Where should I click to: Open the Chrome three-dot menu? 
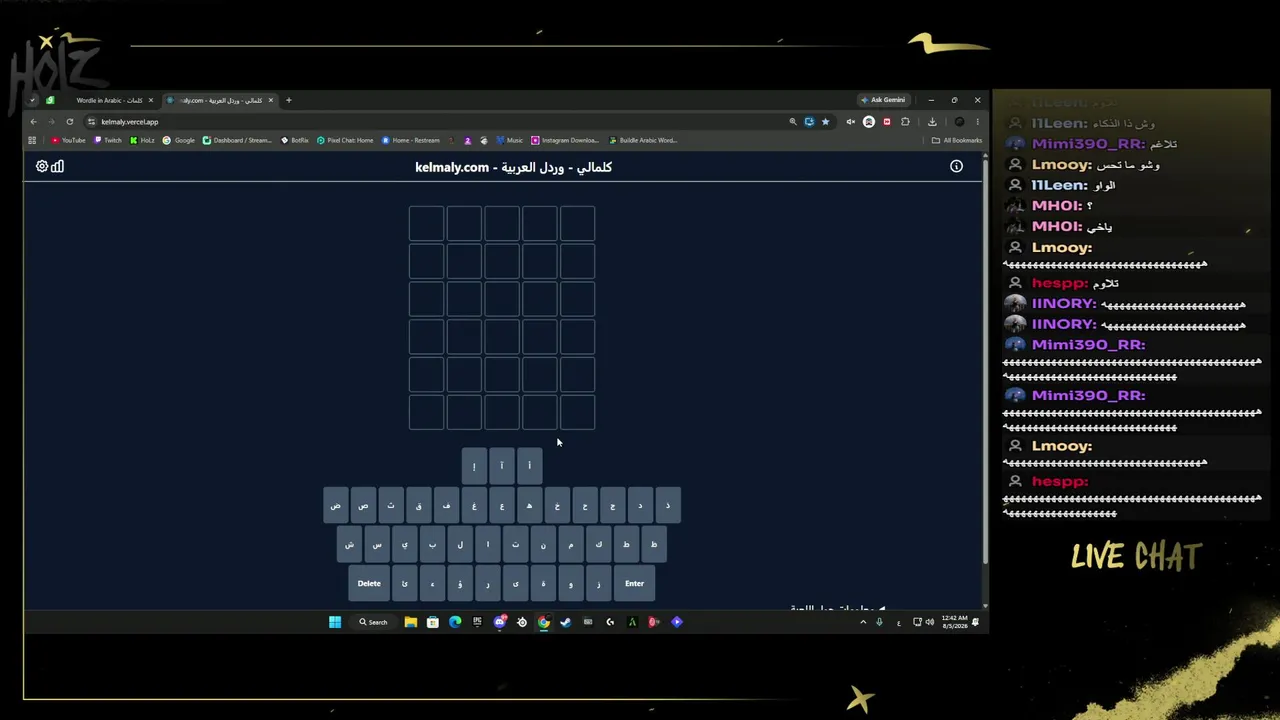coord(977,122)
